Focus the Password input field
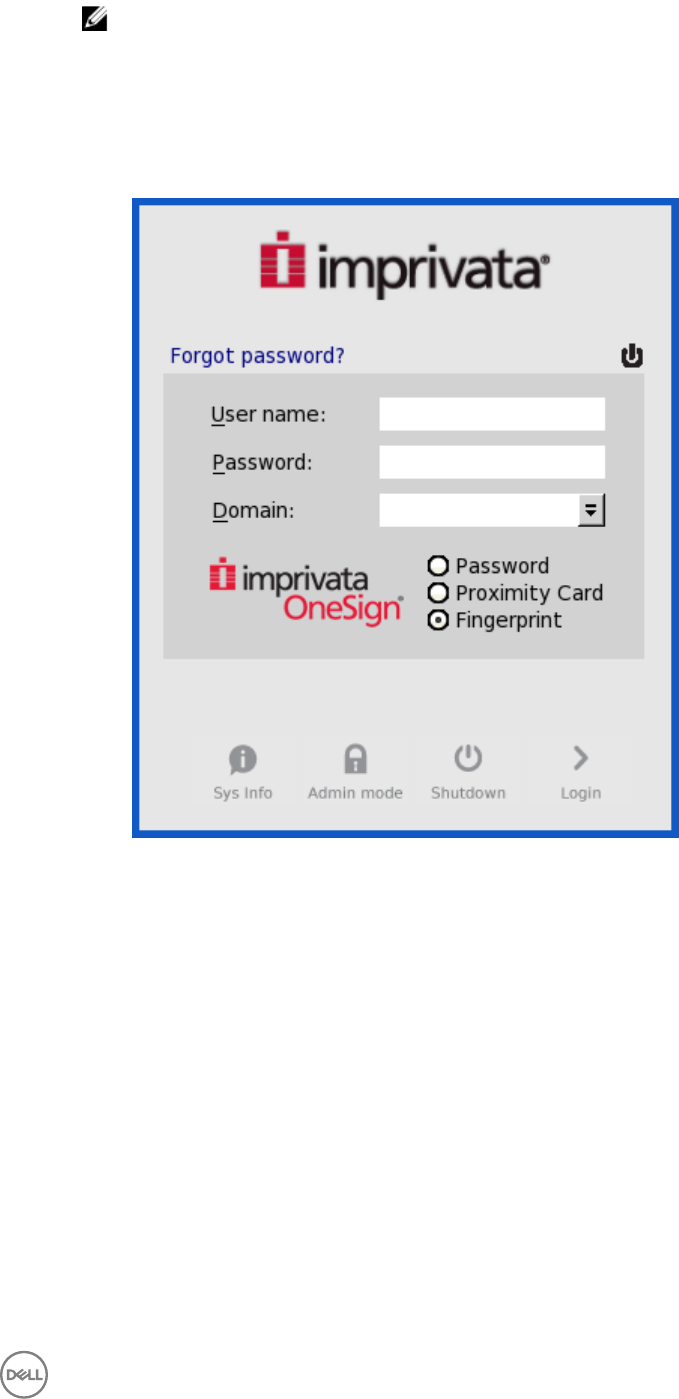 pos(492,462)
